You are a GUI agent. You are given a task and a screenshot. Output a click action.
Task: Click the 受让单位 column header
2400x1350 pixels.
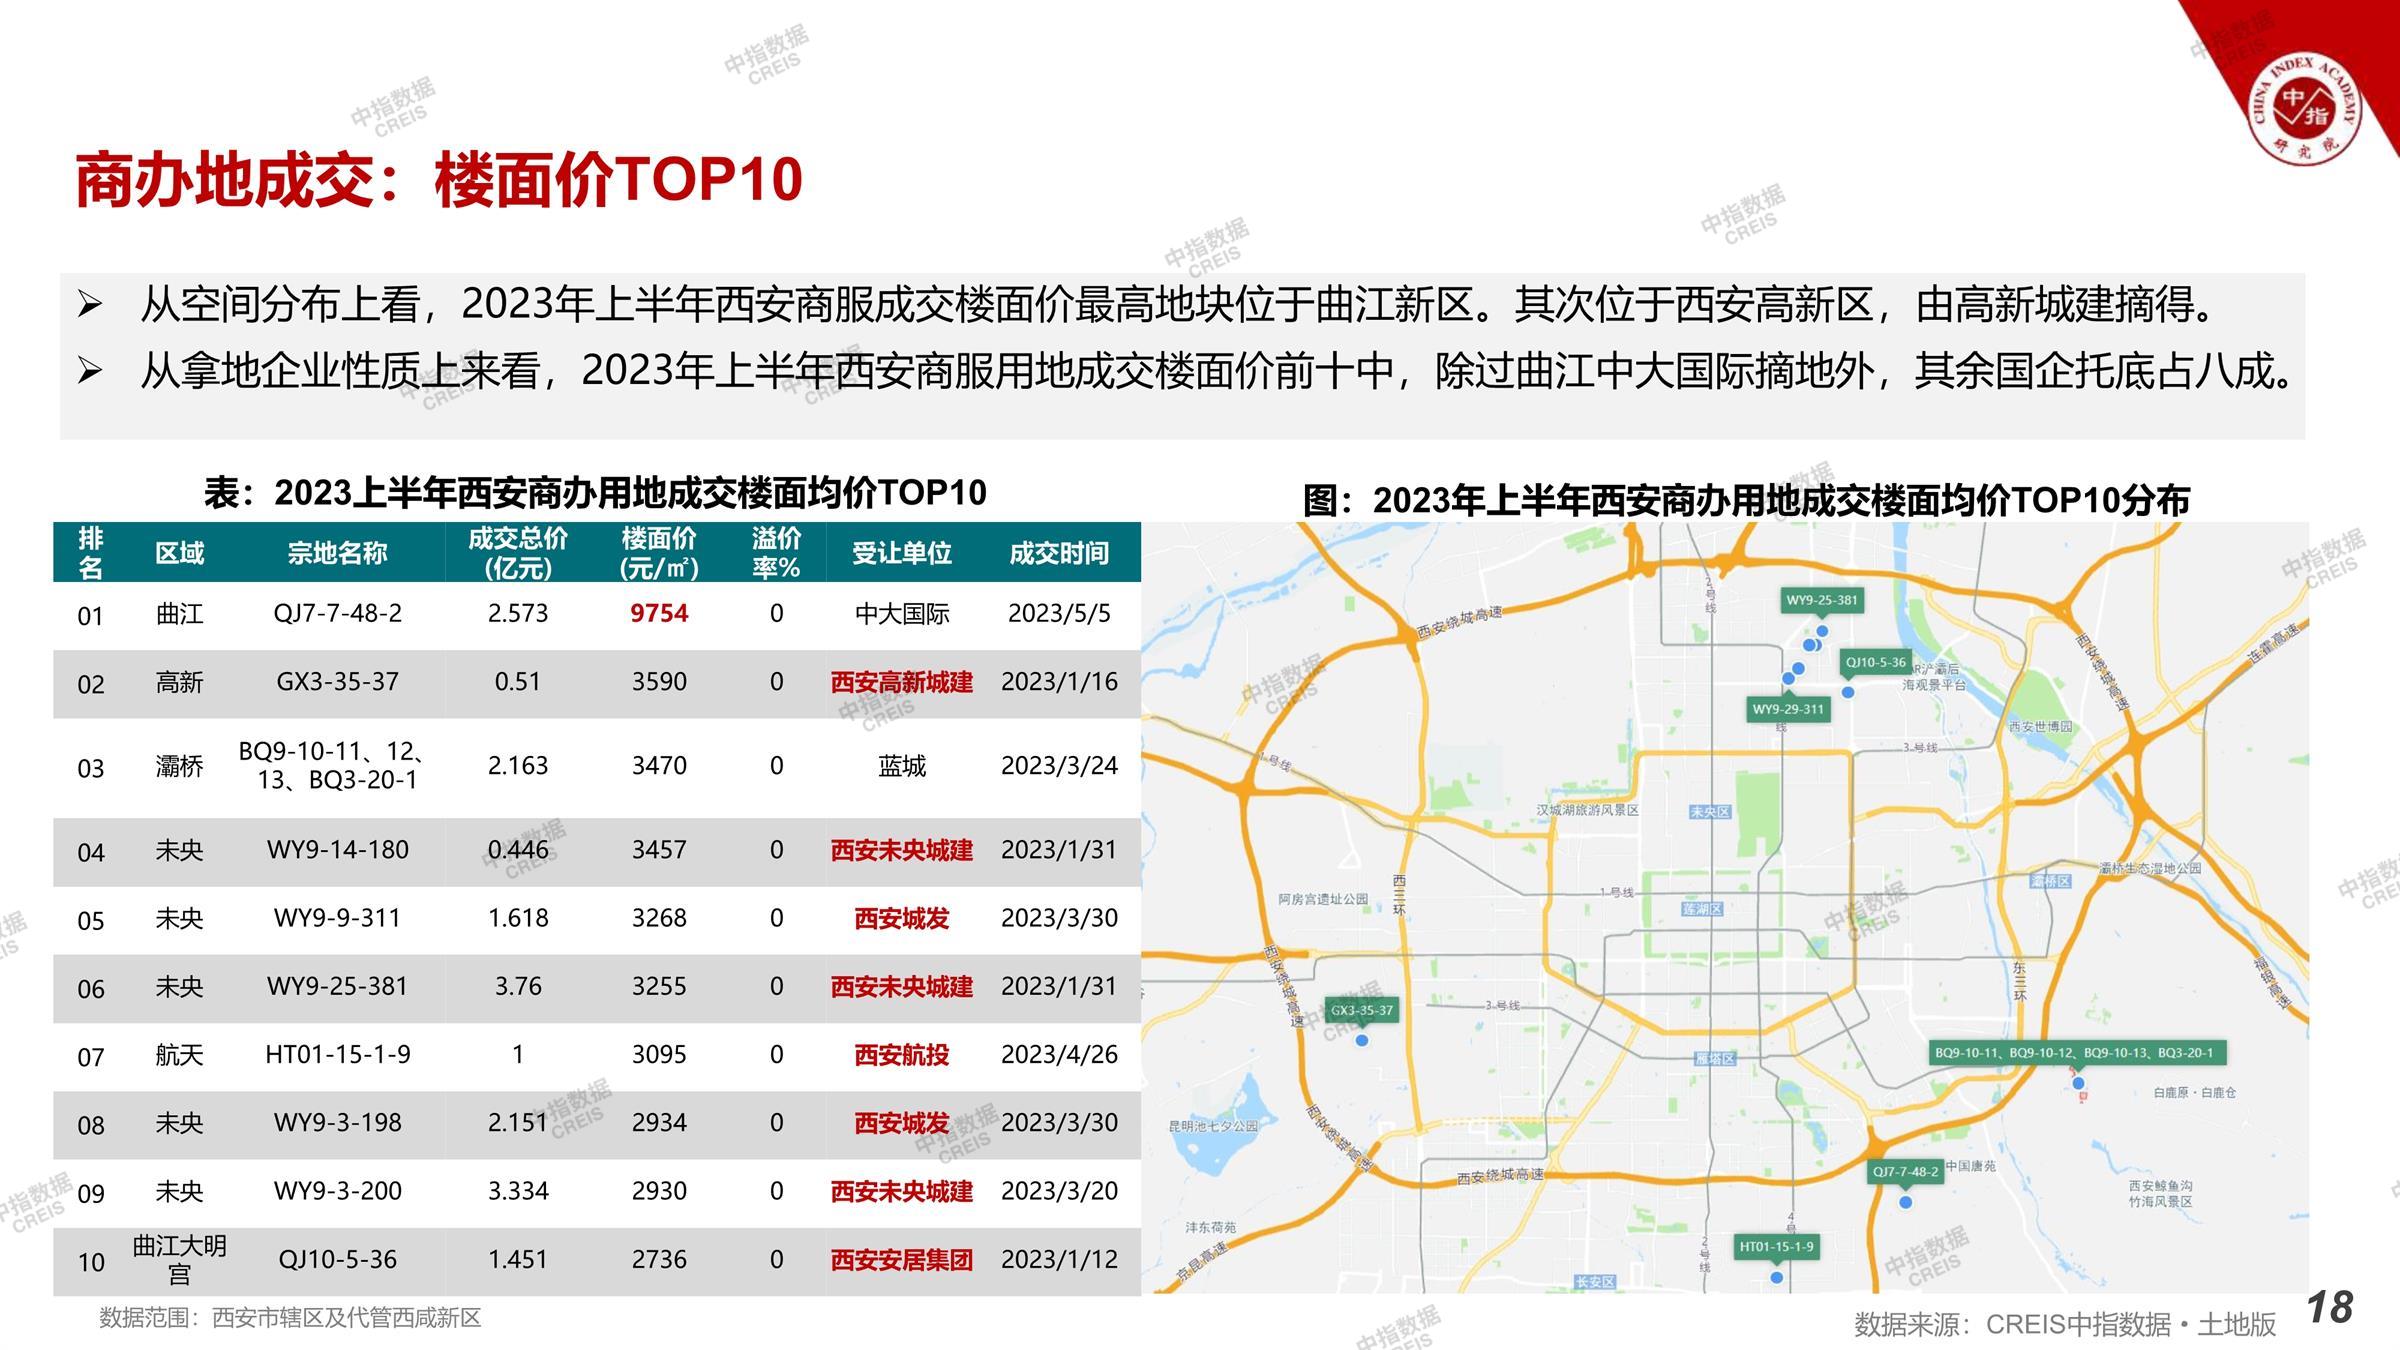(901, 553)
